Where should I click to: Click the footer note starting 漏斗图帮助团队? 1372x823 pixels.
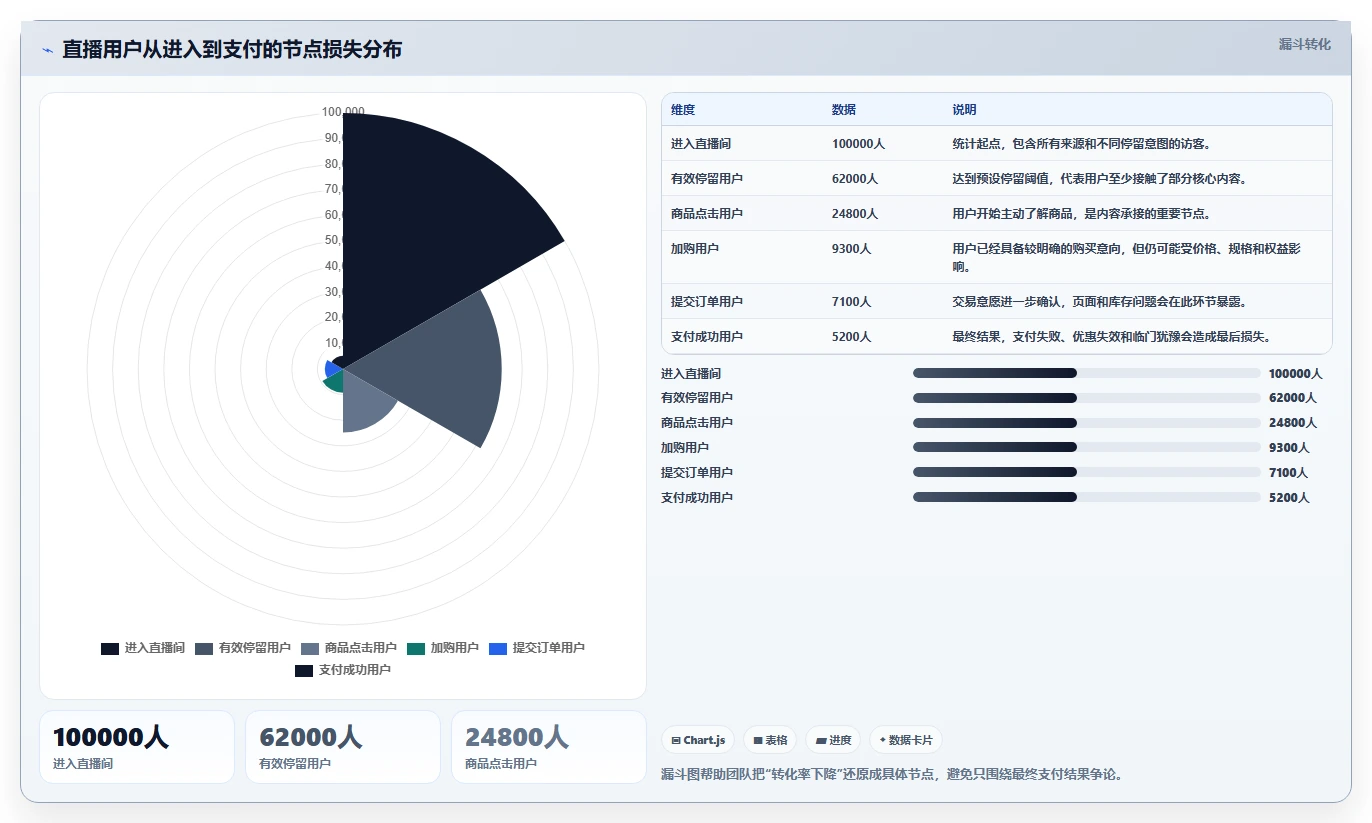(892, 774)
